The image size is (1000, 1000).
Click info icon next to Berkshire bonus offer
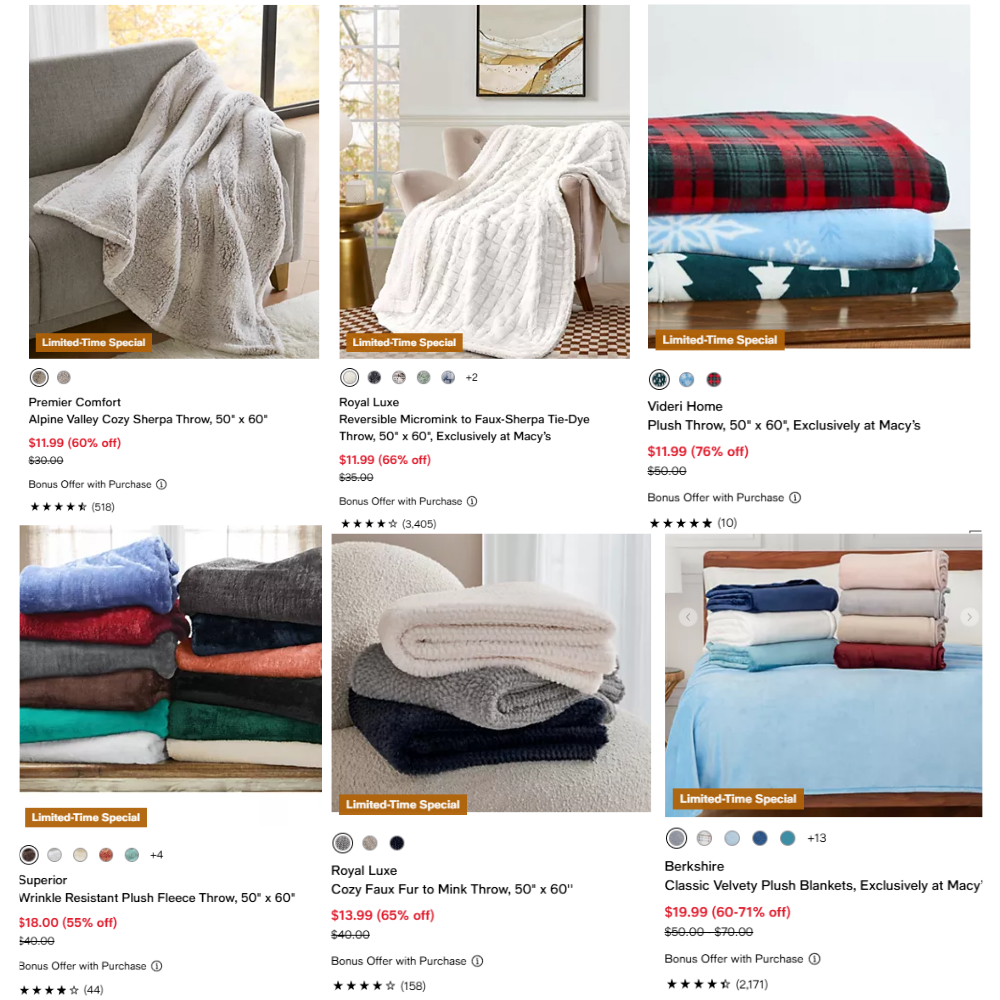pos(814,959)
